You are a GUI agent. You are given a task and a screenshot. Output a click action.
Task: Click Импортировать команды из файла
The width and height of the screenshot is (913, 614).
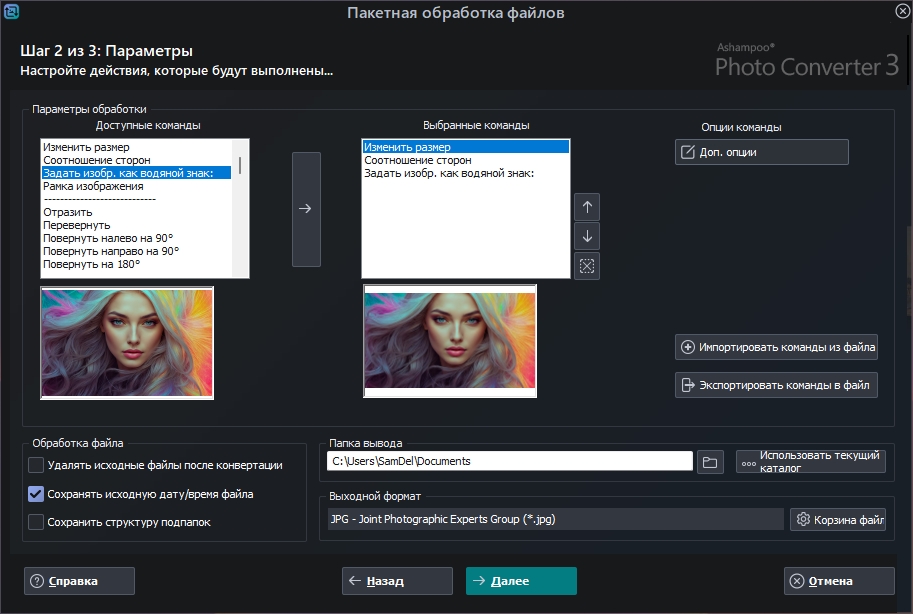[776, 347]
